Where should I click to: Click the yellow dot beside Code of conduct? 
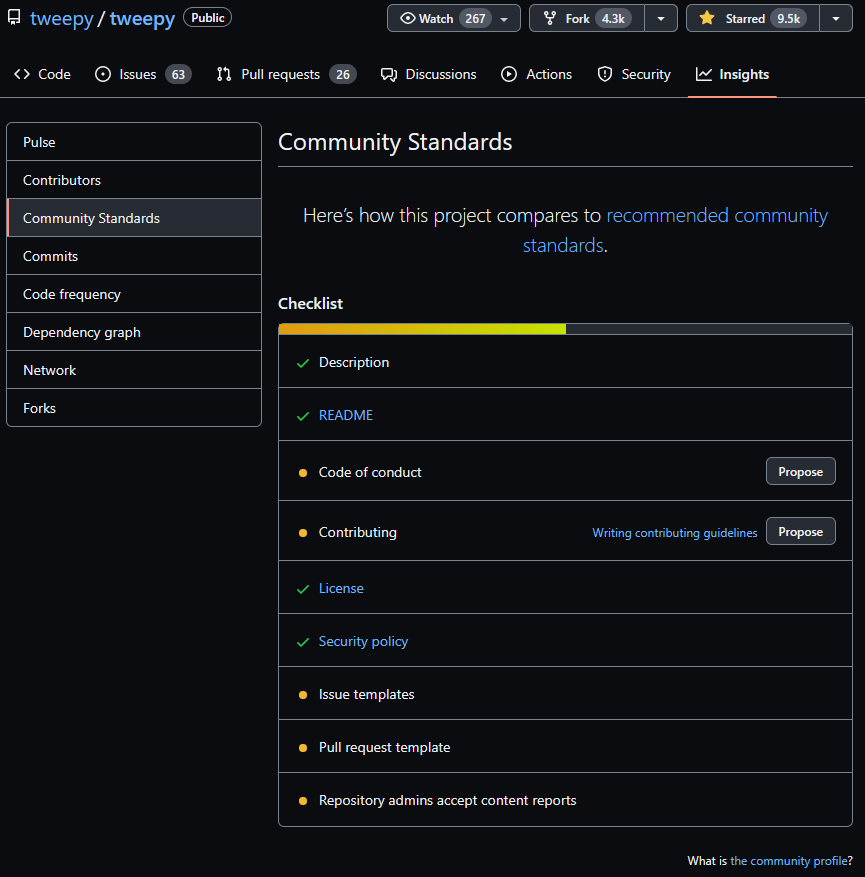click(x=302, y=471)
